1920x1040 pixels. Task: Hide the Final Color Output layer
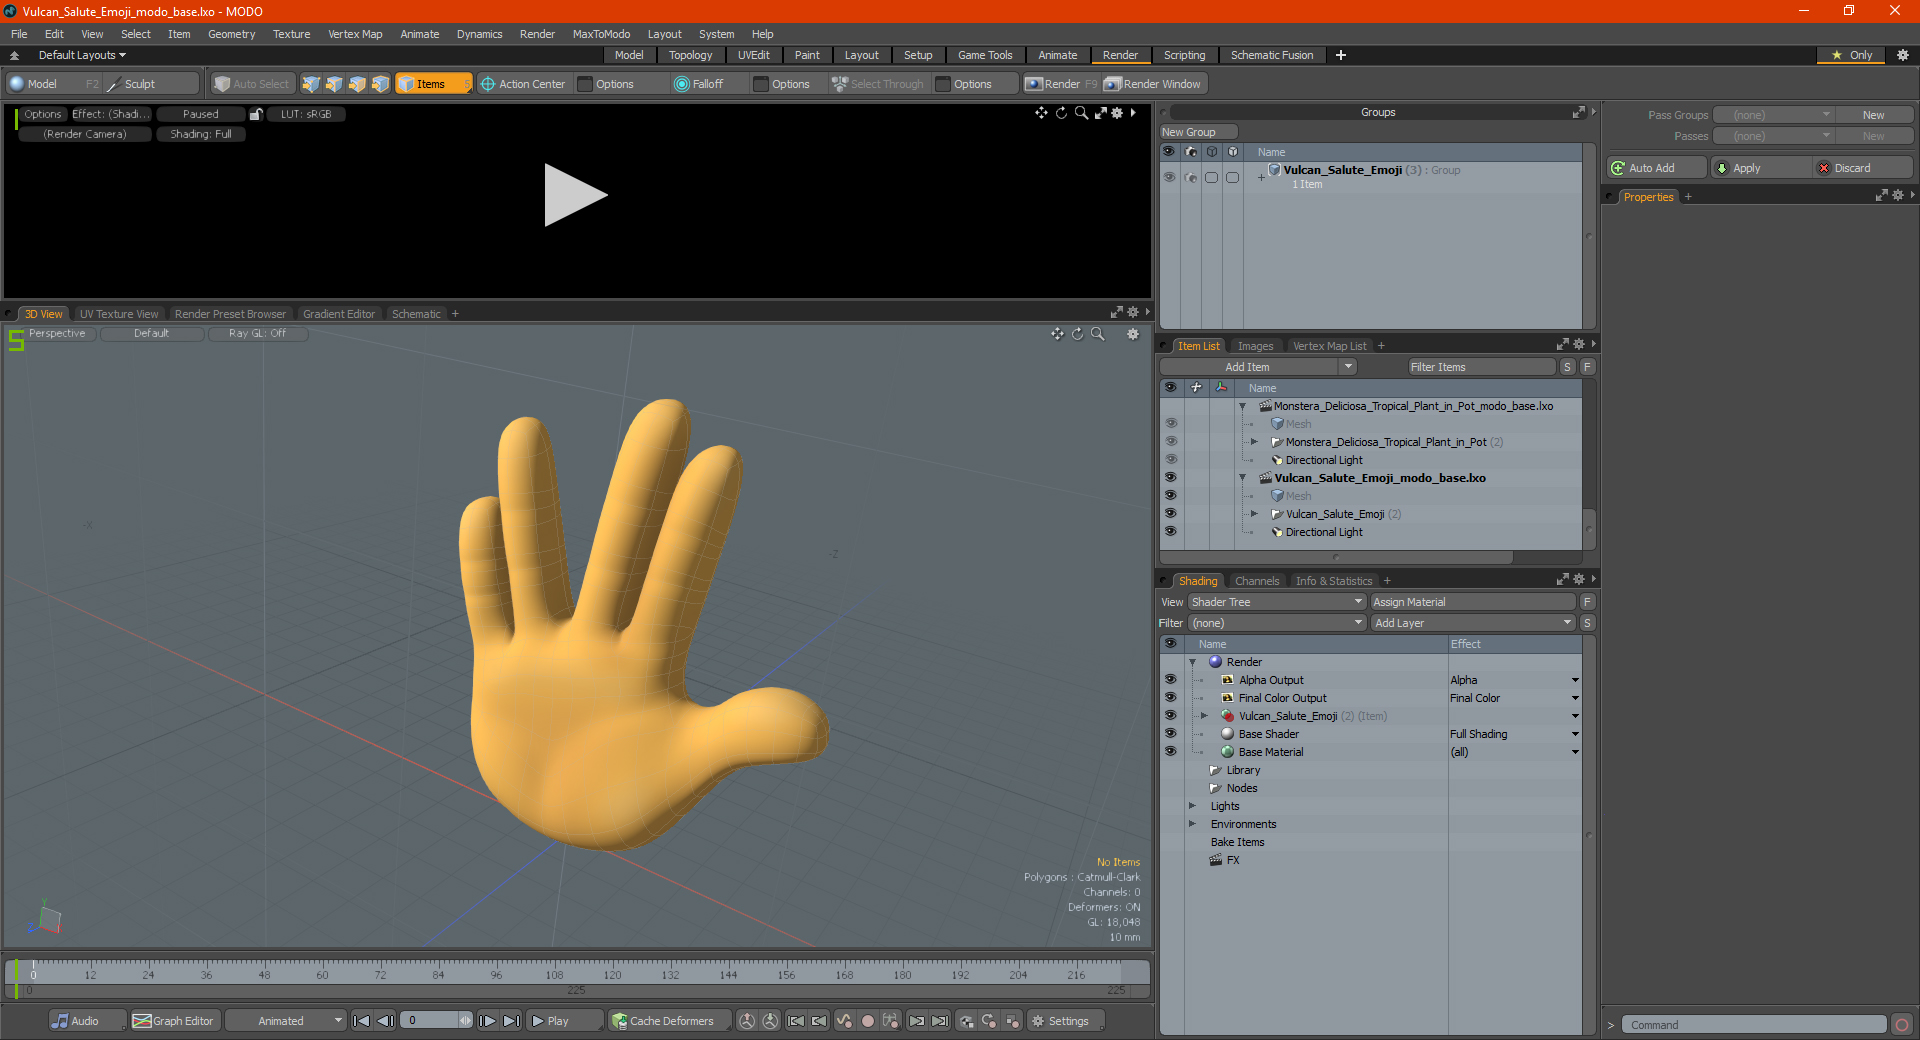(1170, 697)
